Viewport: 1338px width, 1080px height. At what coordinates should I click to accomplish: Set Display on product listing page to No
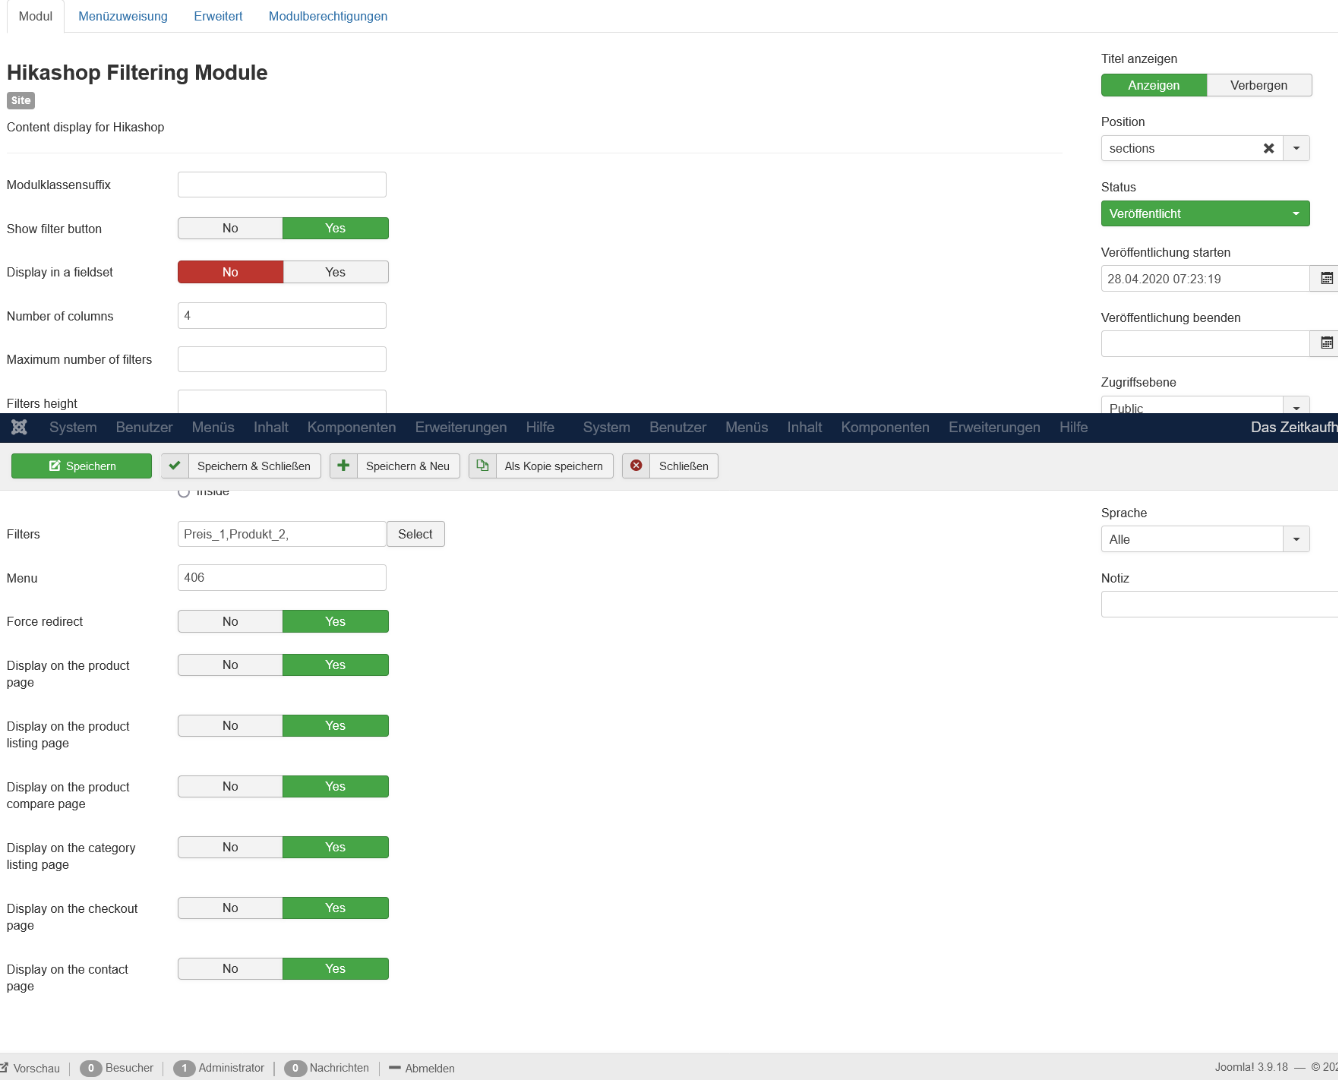tap(230, 726)
